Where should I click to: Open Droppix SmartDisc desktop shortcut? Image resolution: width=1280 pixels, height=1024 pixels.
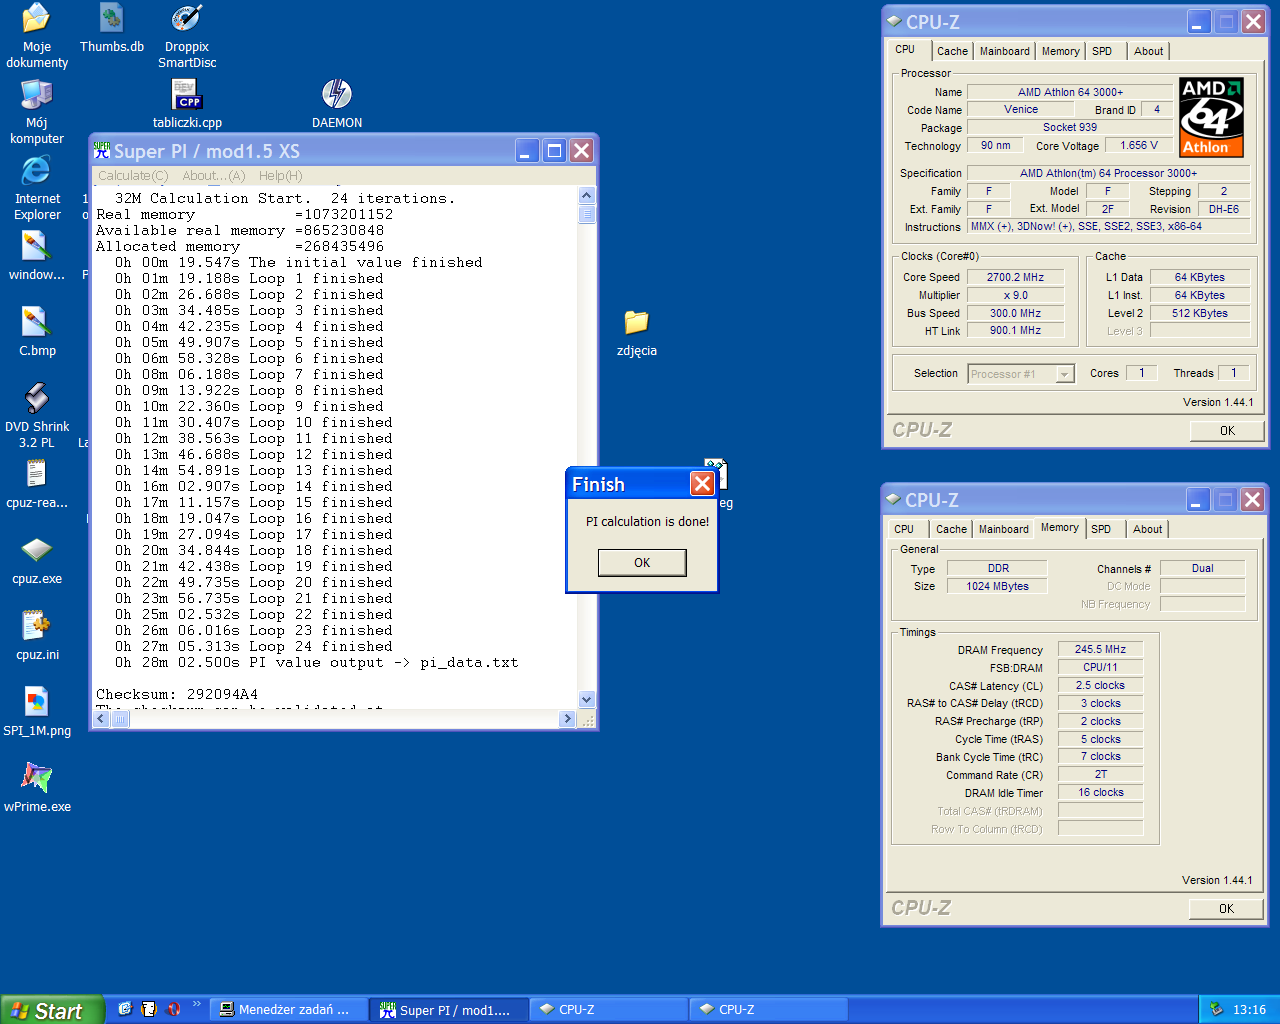pos(187,35)
